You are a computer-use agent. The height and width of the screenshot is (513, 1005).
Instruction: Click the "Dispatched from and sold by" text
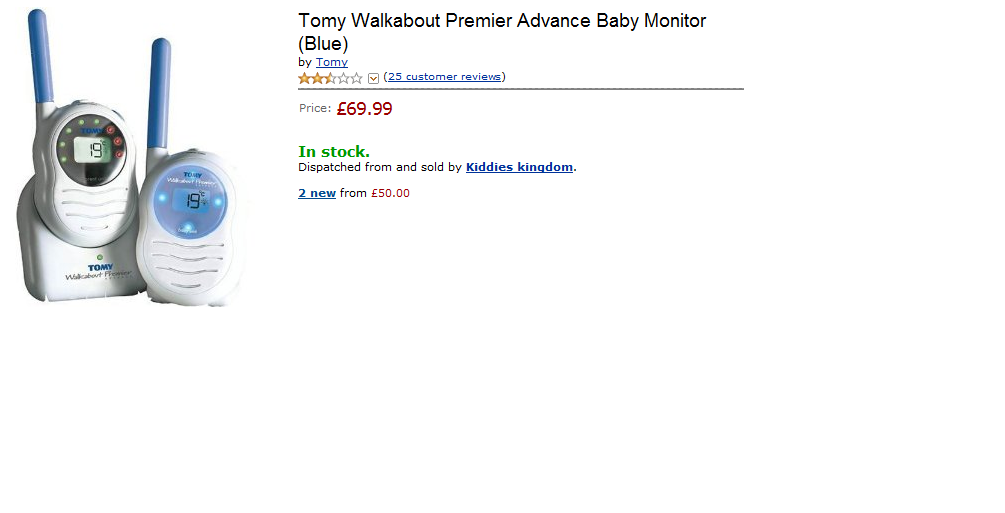point(380,167)
